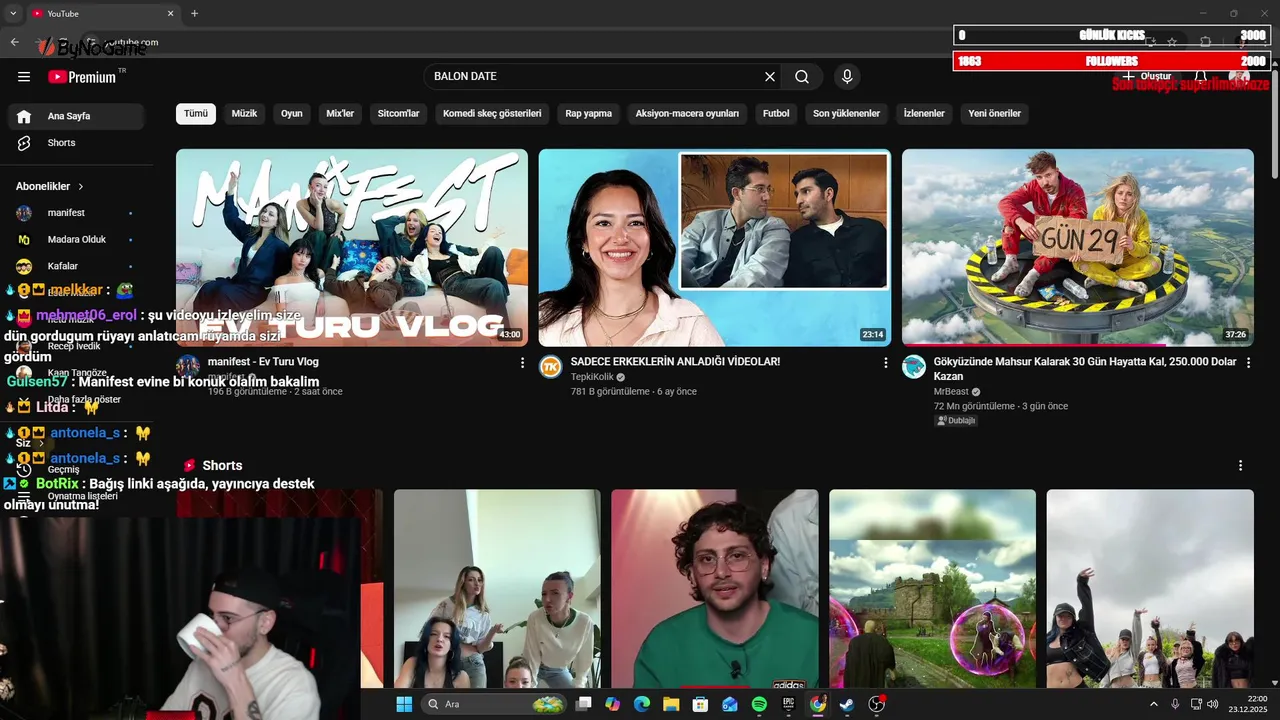Open Kafalar subscription in sidebar
This screenshot has width=1280, height=720.
(76, 267)
